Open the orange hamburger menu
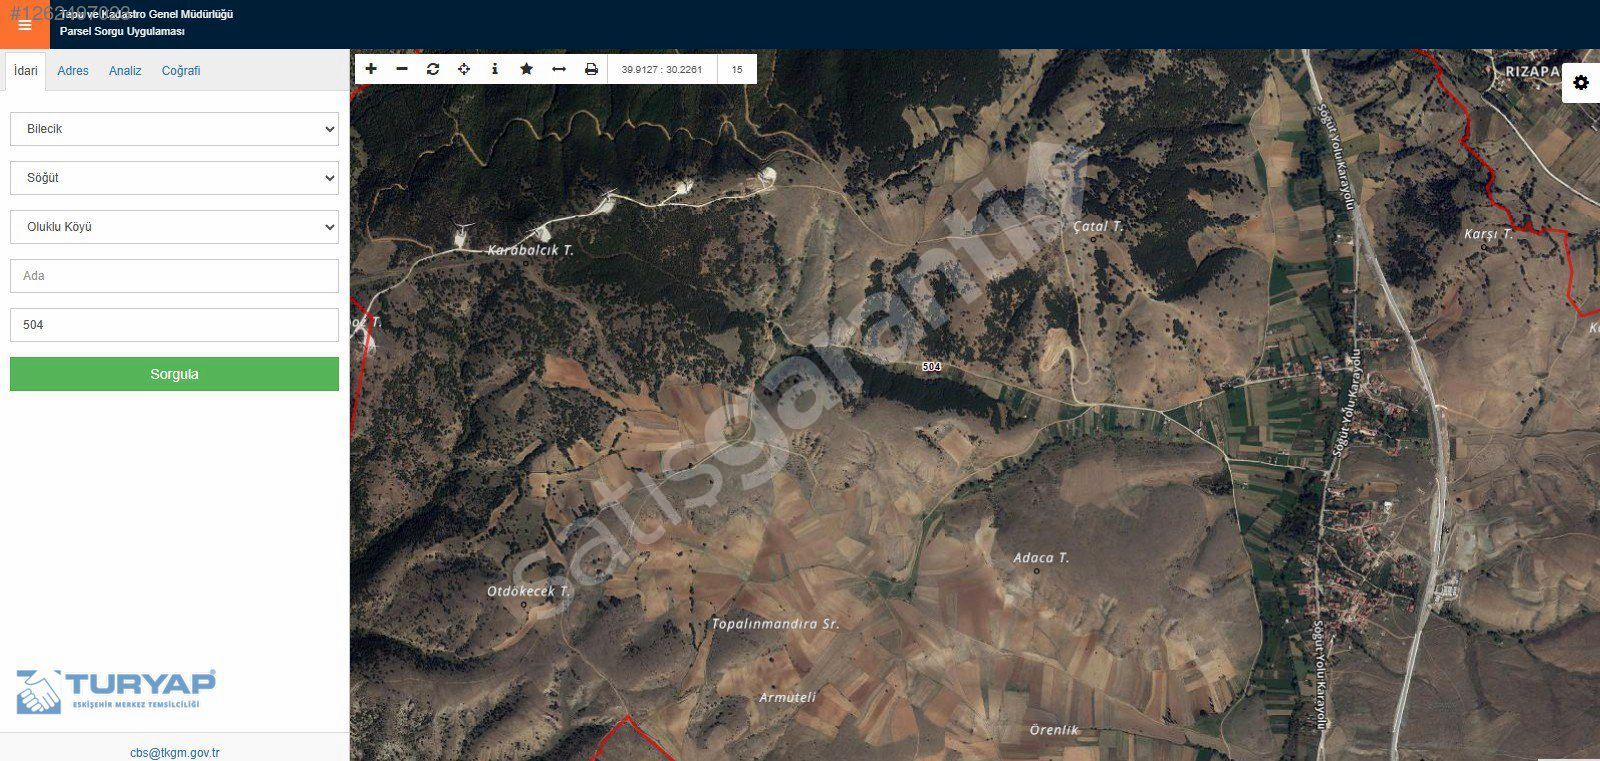 [x=25, y=25]
